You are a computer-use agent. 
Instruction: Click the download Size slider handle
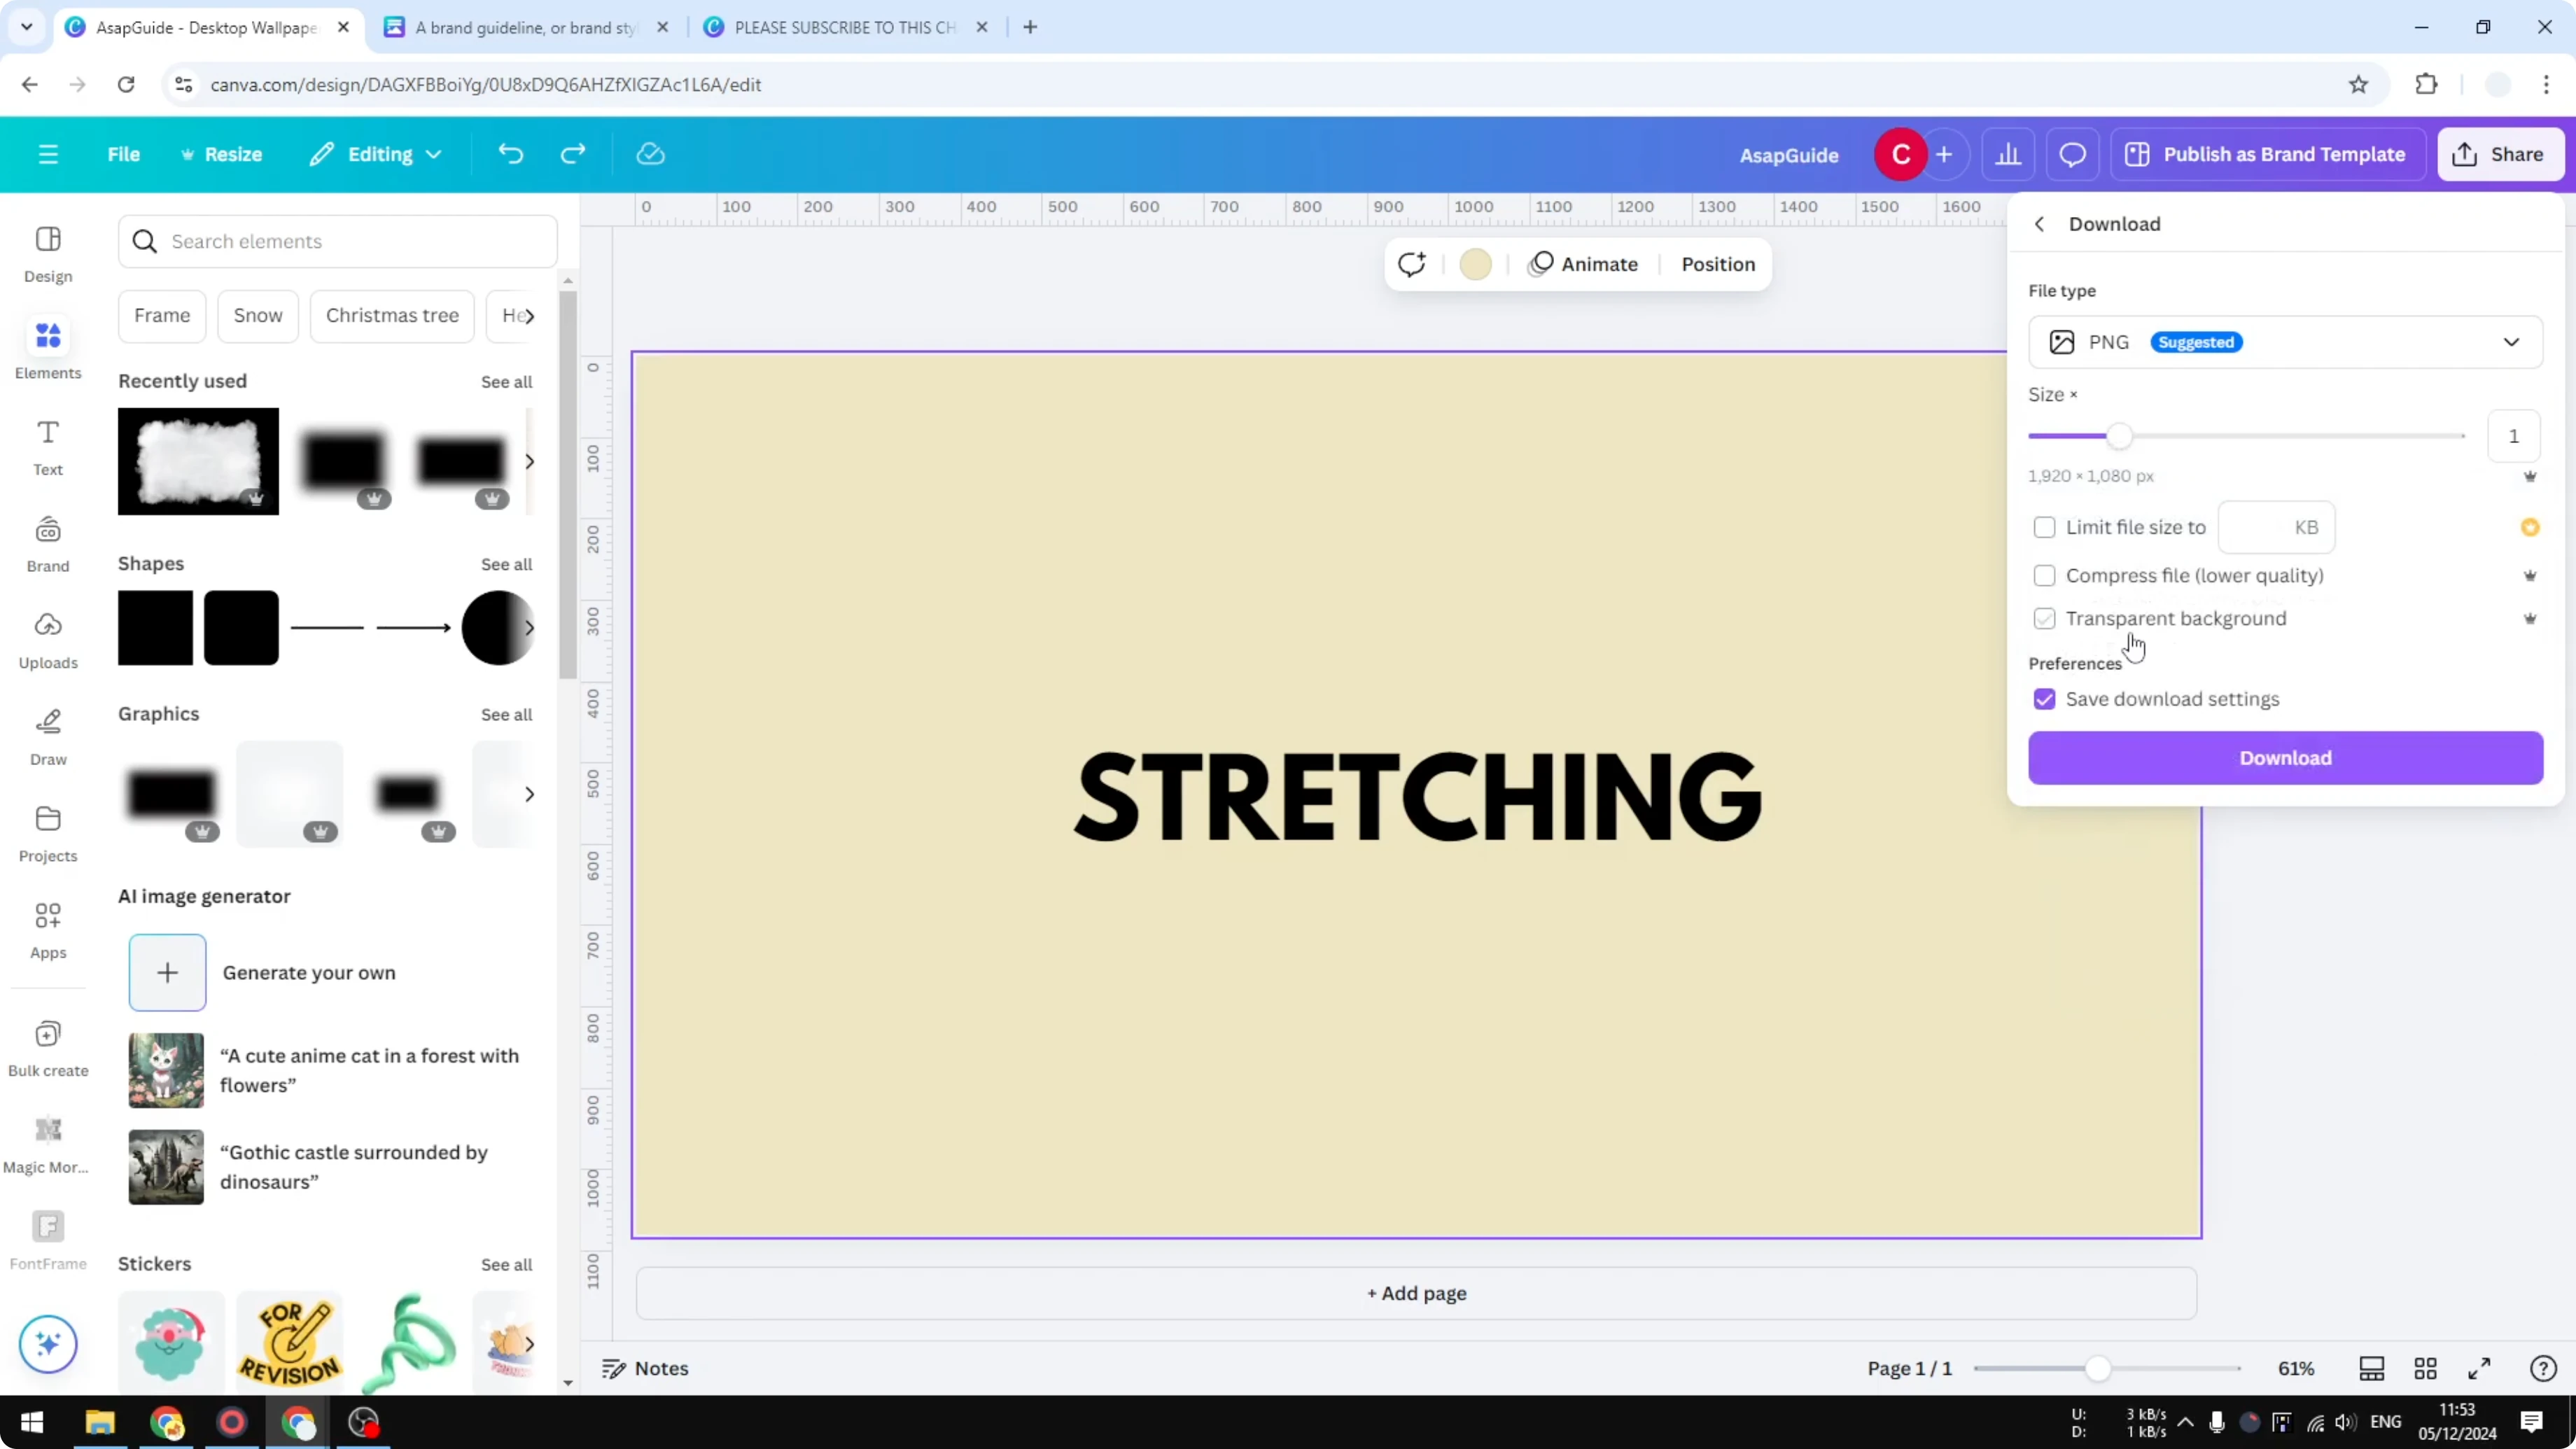coord(2119,436)
